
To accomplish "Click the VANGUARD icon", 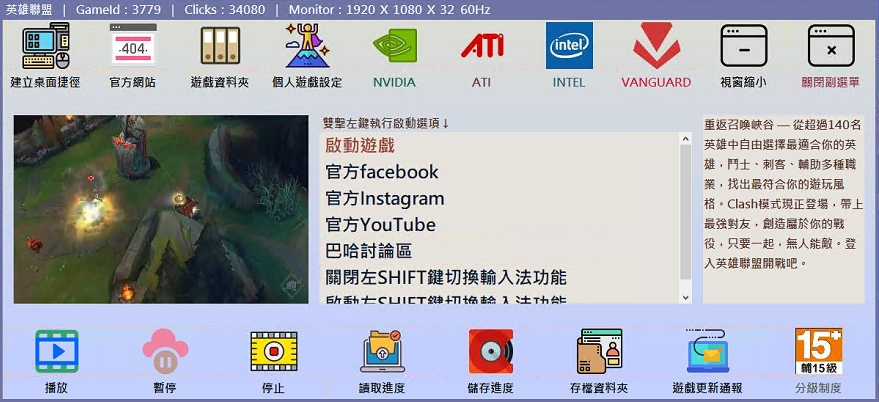I will [656, 45].
